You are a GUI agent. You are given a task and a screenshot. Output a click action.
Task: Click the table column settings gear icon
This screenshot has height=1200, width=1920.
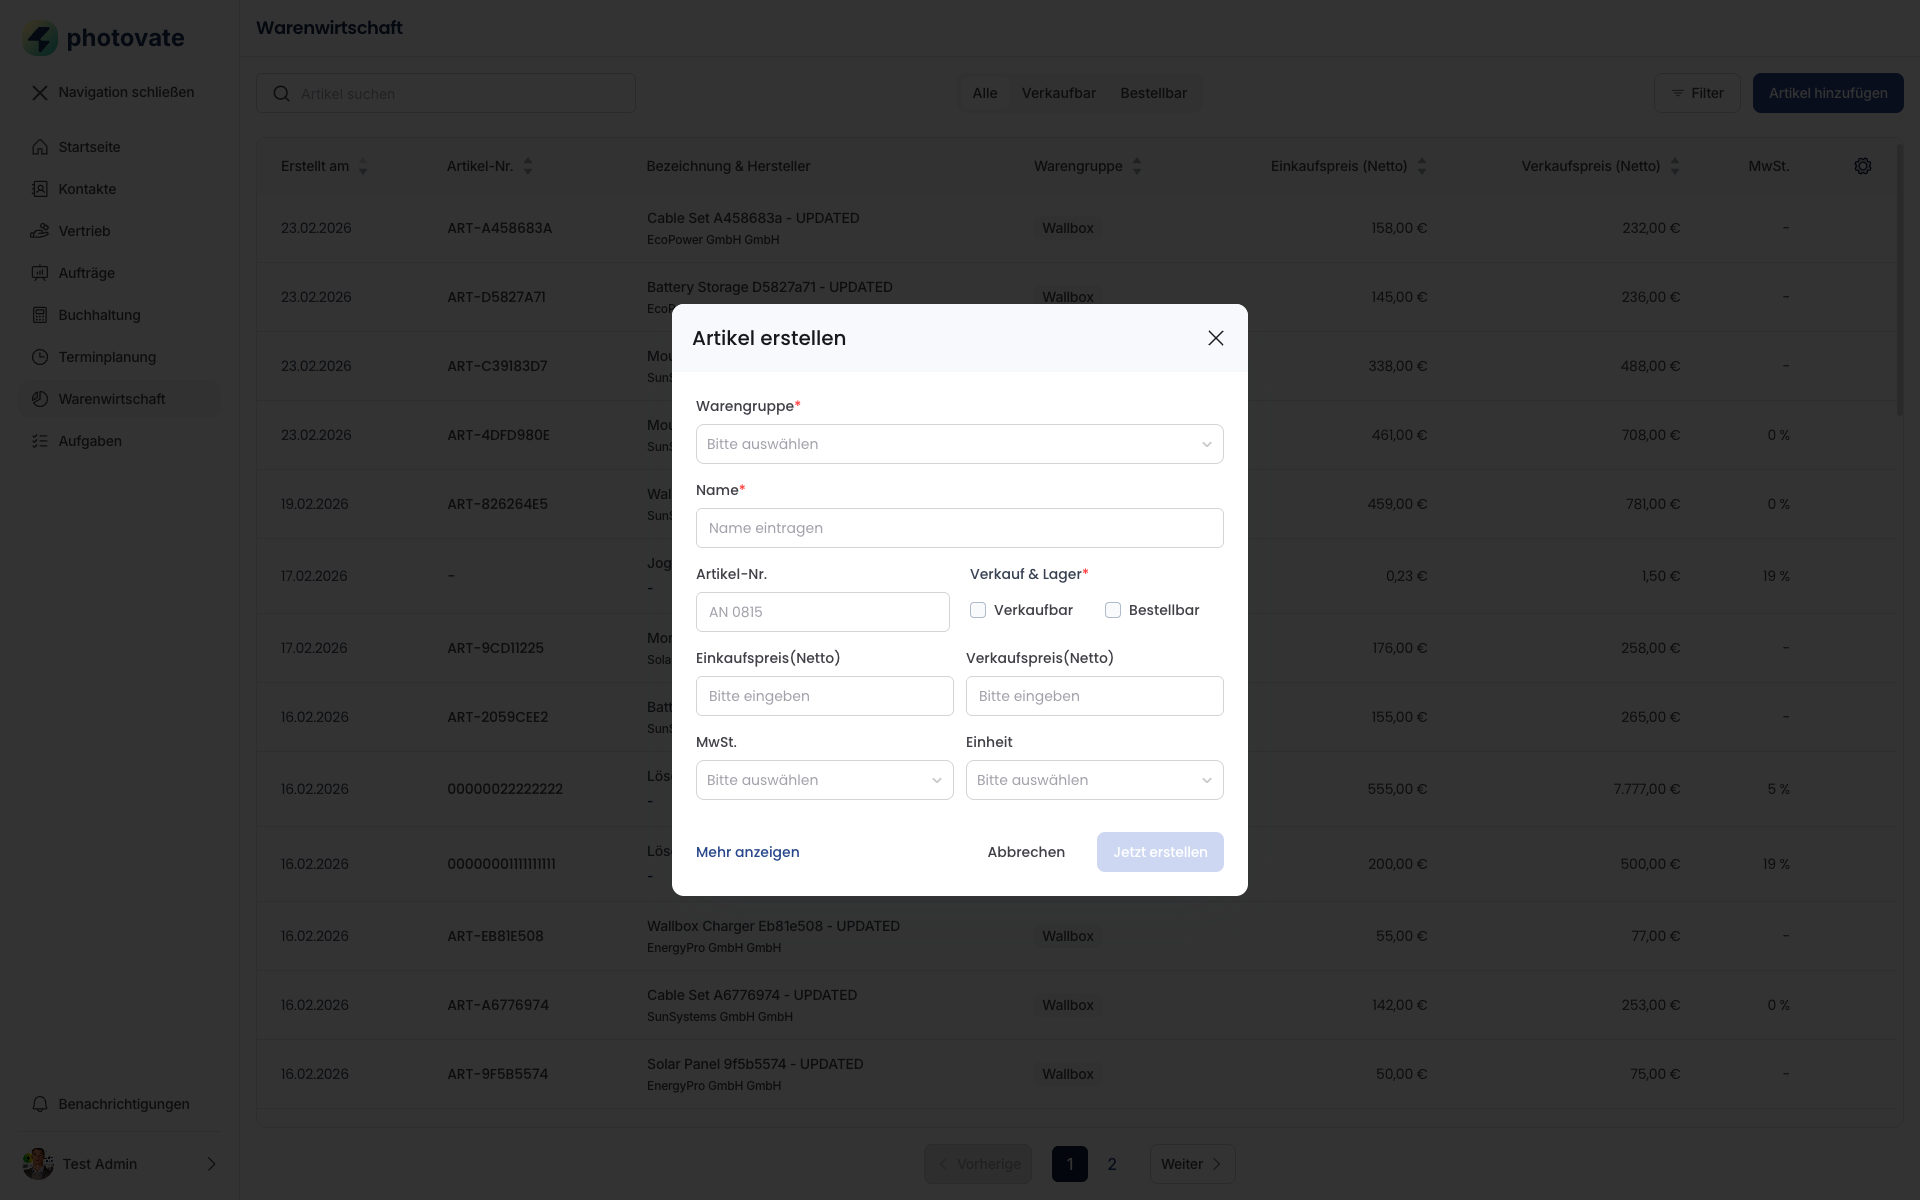[x=1862, y=166]
